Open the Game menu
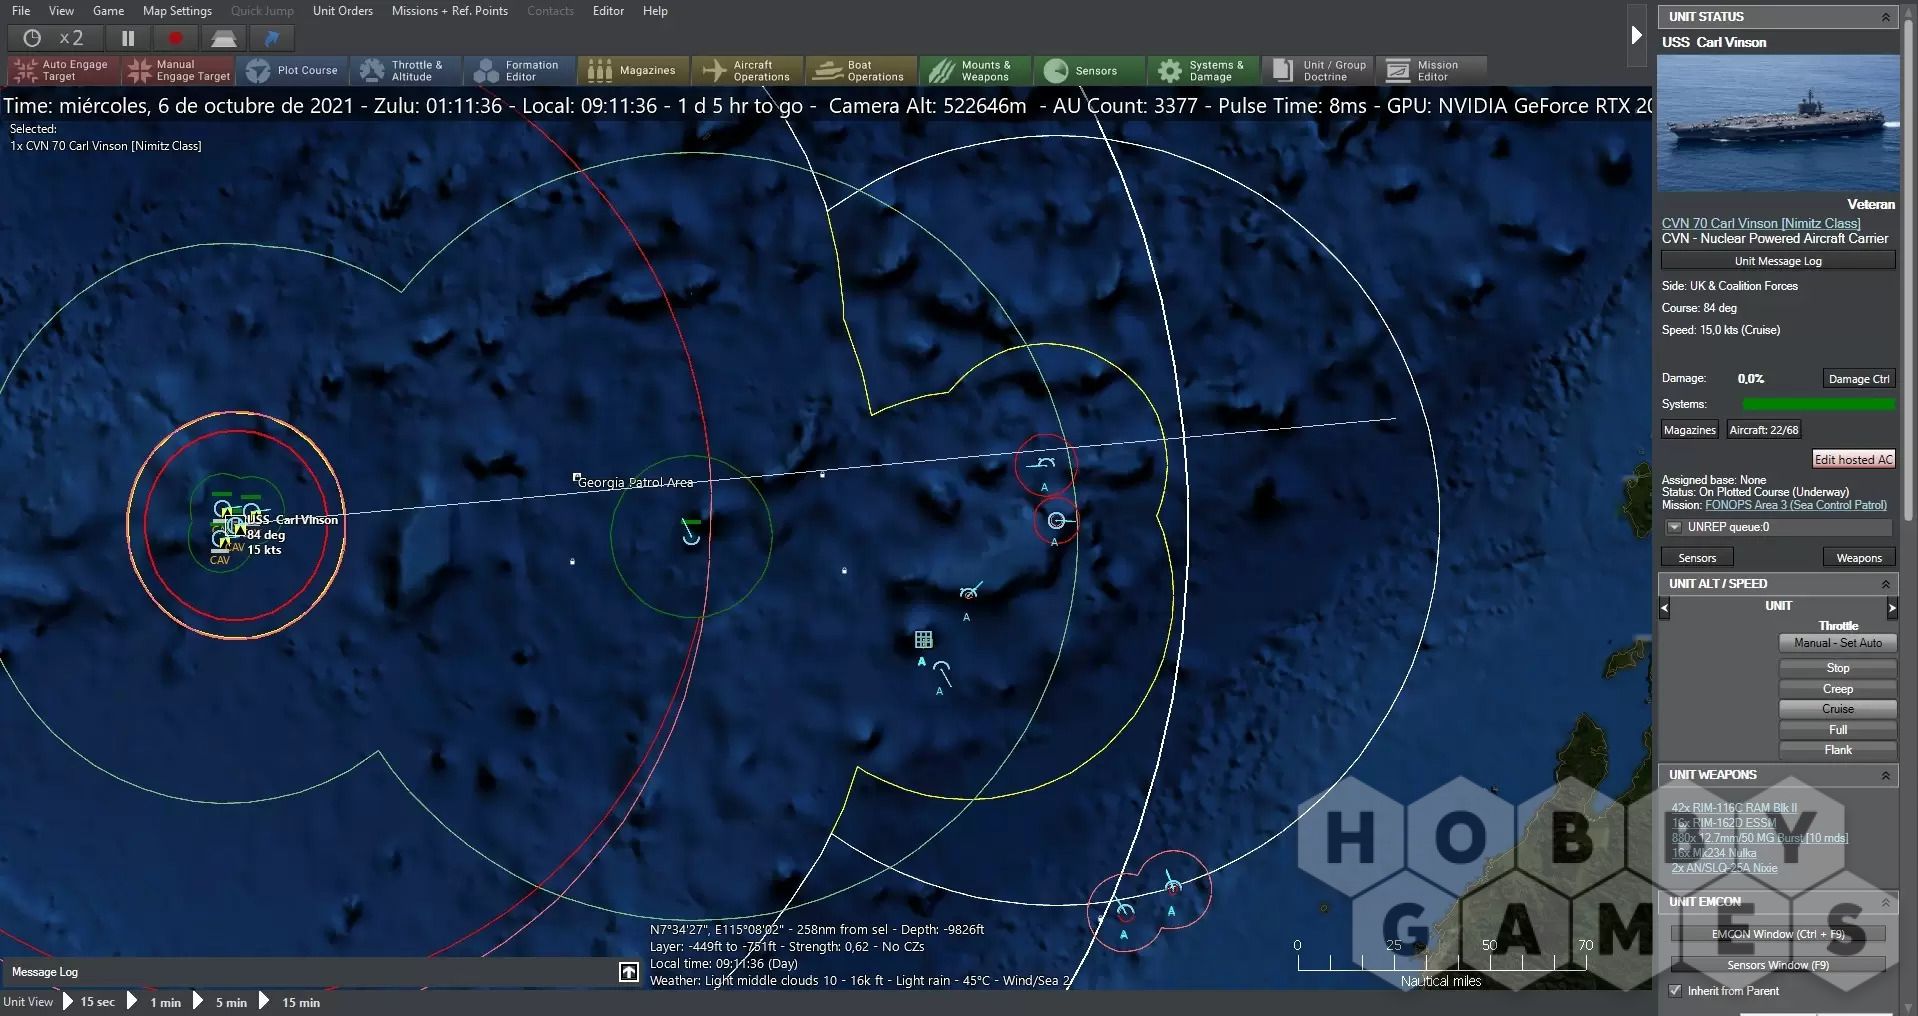 108,11
